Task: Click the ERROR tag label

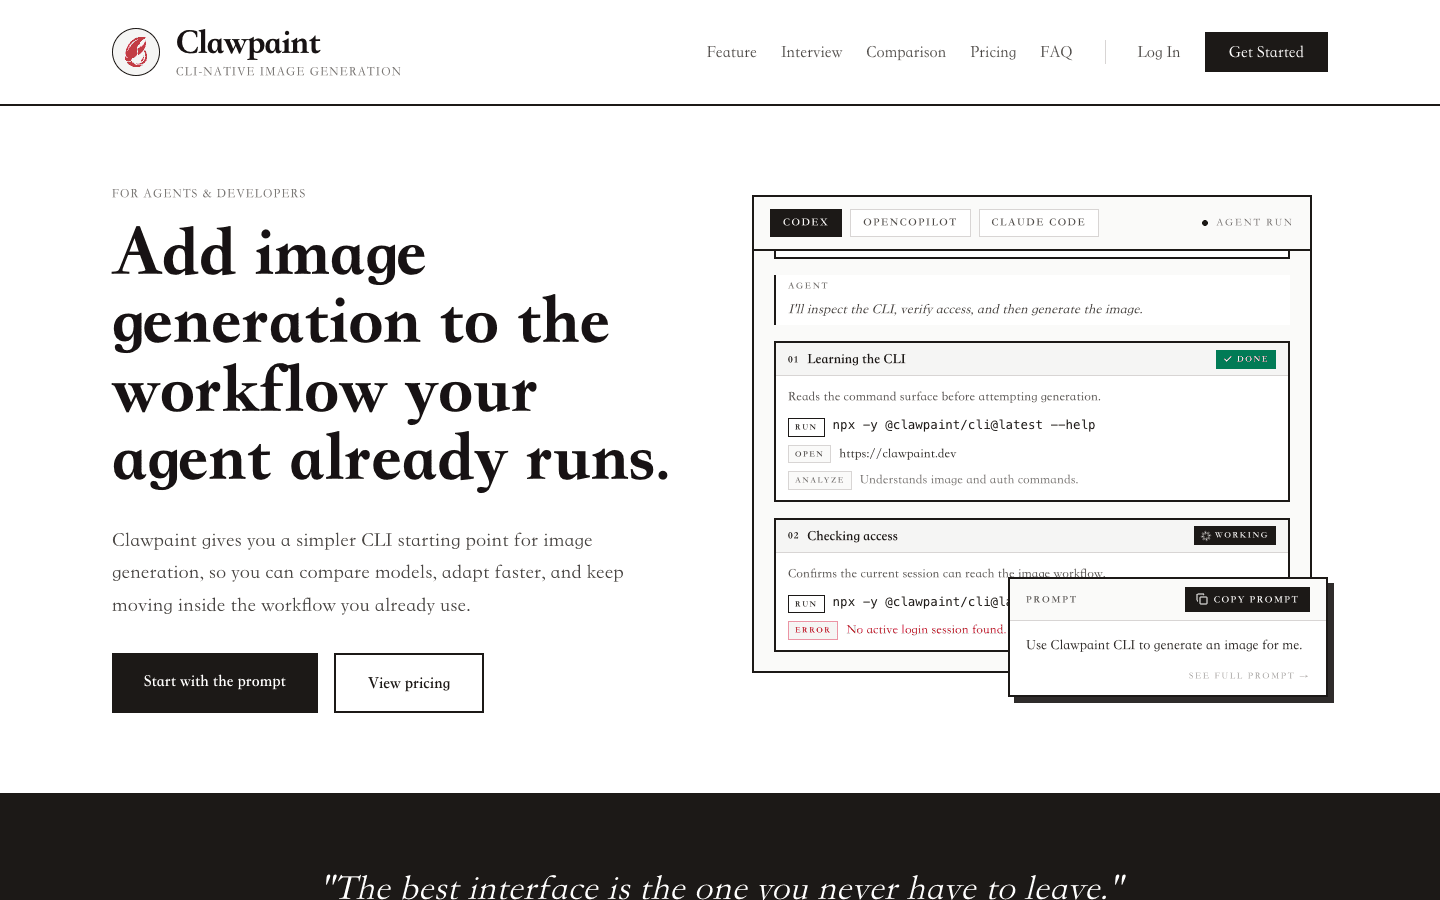Action: click(x=813, y=630)
